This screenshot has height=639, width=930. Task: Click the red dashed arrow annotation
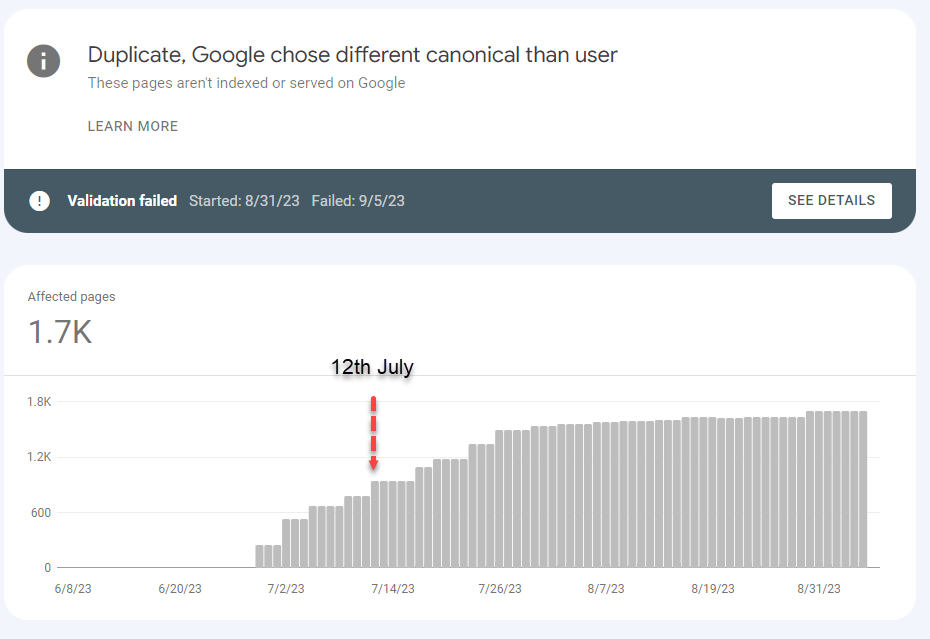[374, 433]
